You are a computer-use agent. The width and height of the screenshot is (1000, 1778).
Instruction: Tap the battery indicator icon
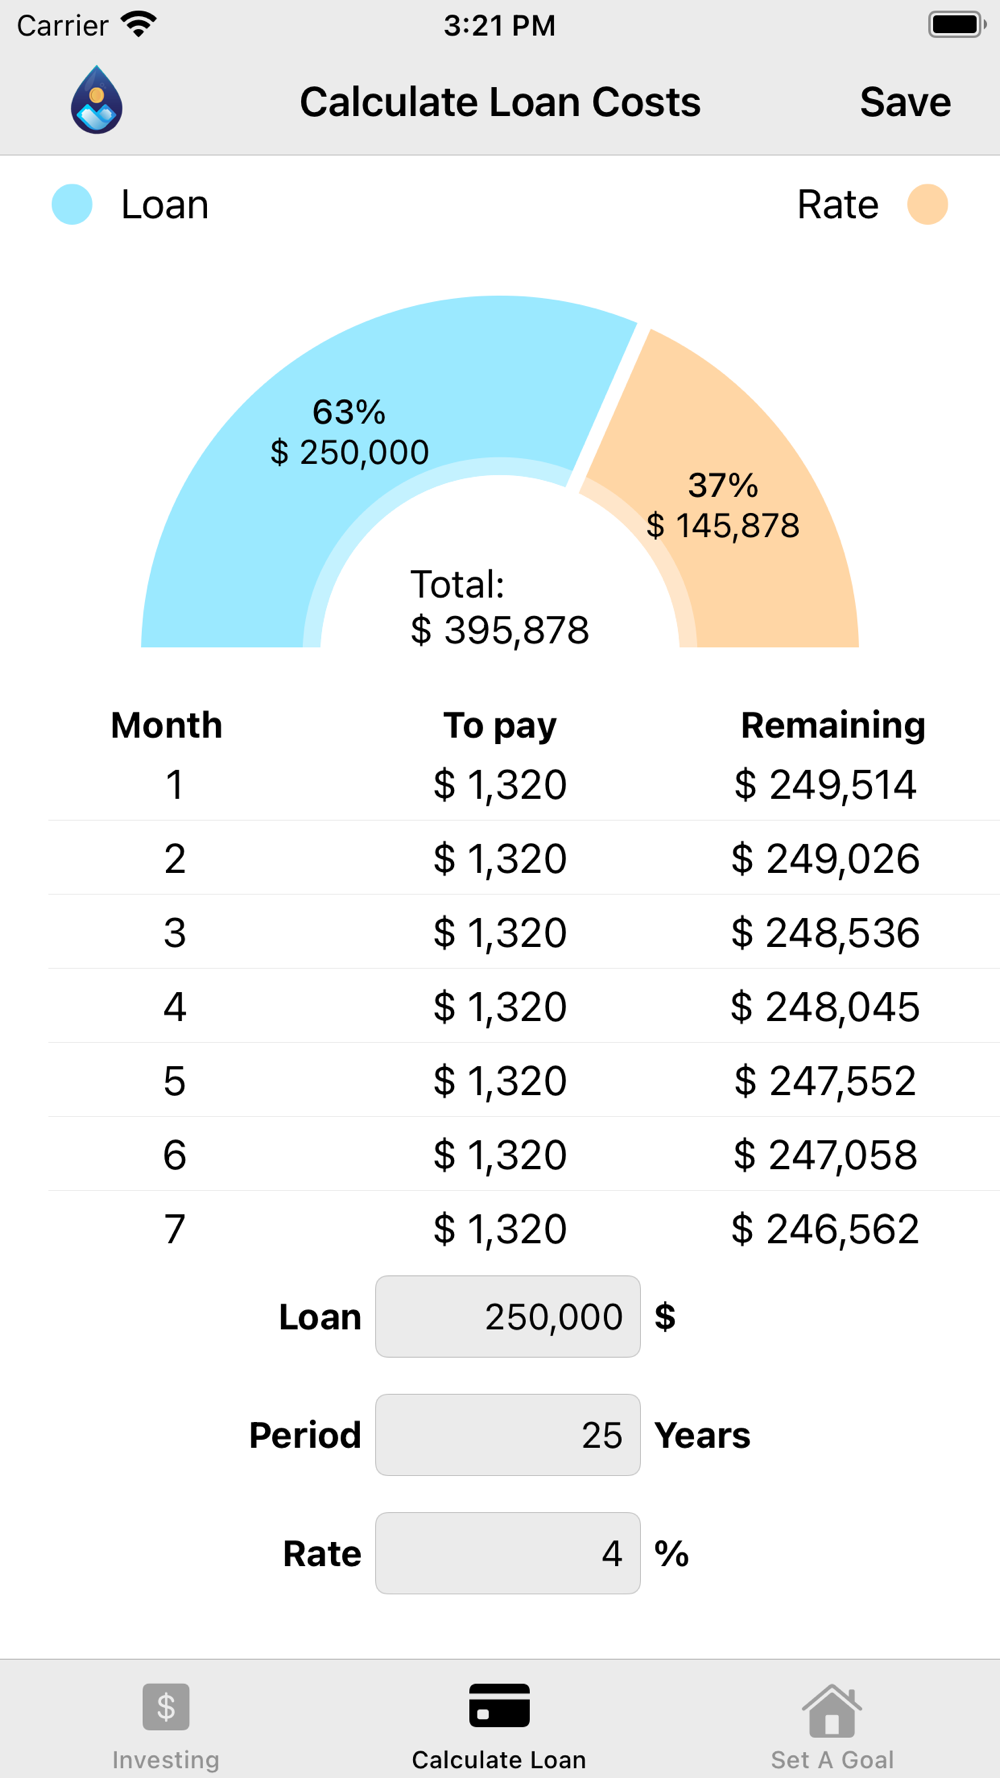click(x=956, y=25)
